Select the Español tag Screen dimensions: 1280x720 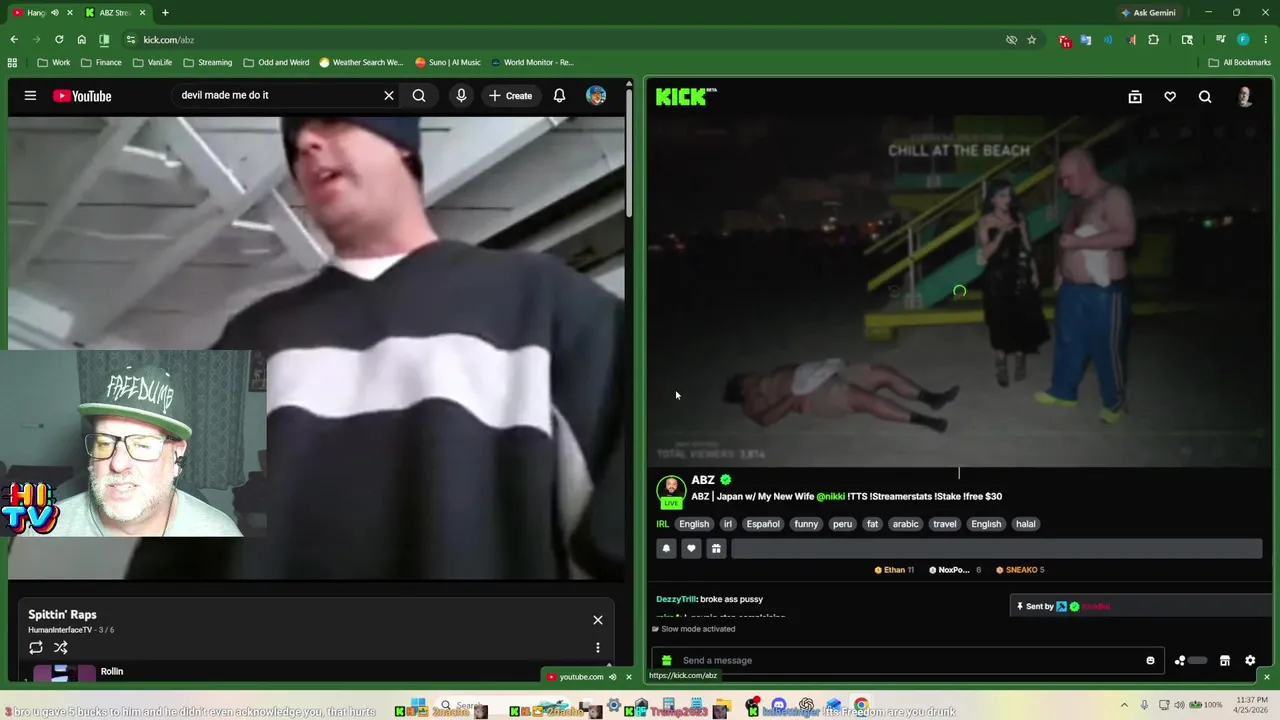[x=763, y=524]
